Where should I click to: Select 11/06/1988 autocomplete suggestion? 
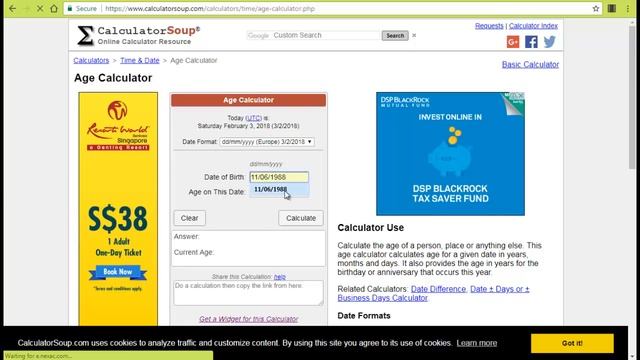click(x=279, y=189)
